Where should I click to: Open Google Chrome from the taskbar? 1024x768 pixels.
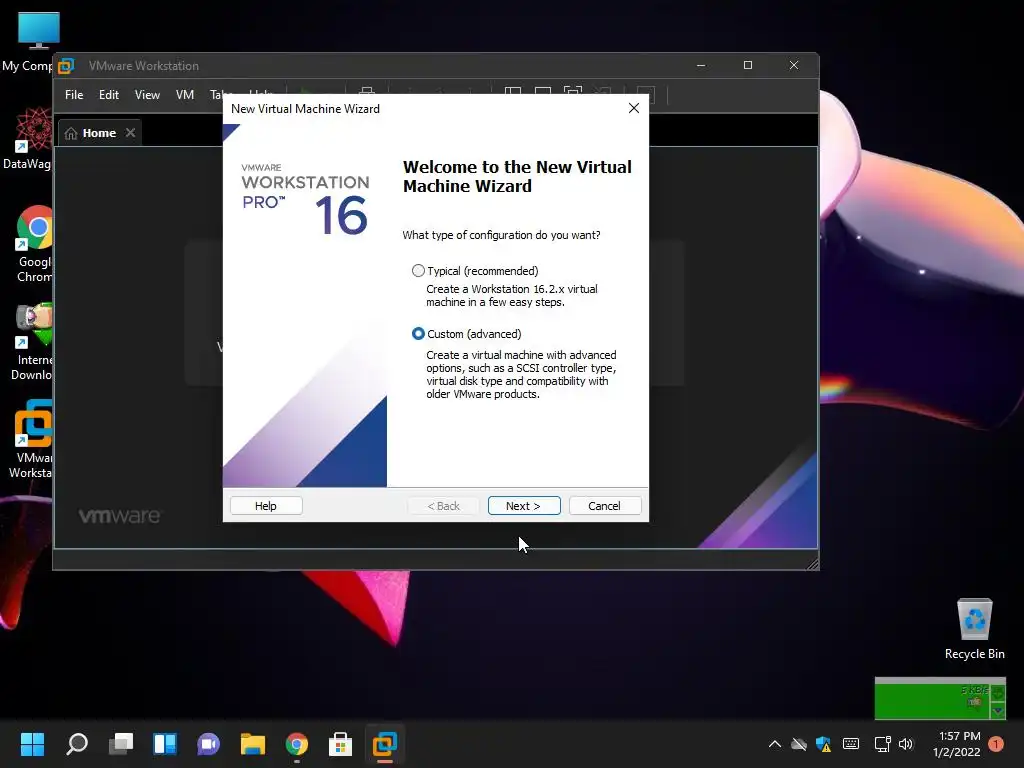(x=296, y=744)
